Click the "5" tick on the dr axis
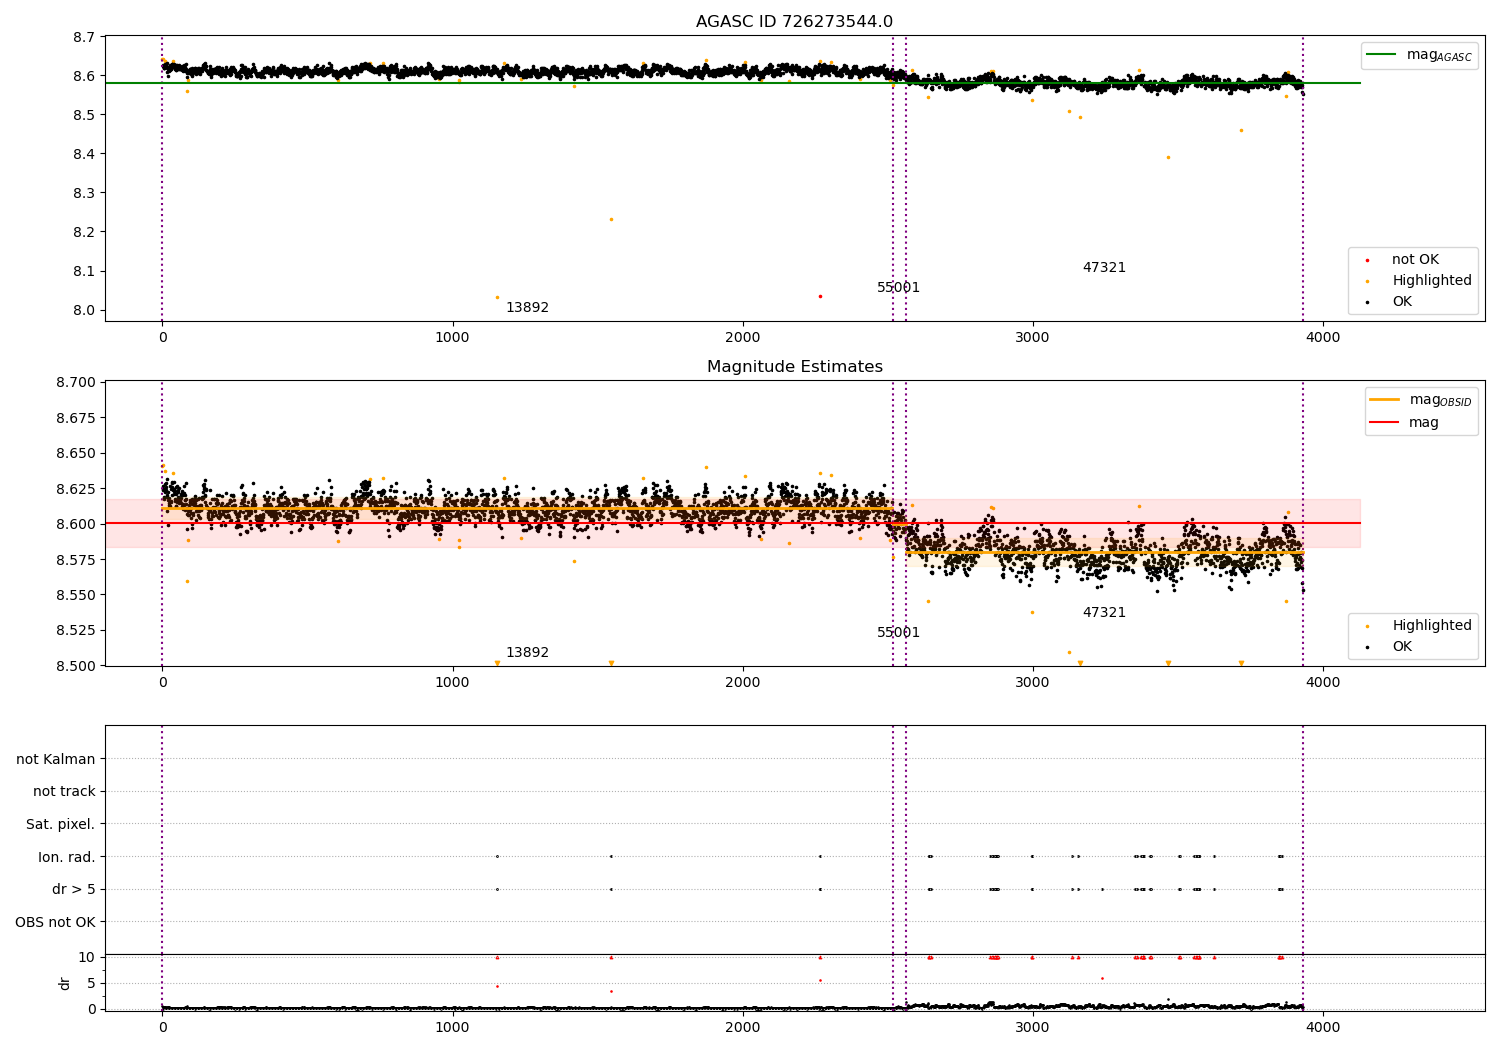The image size is (1500, 1050). coord(91,984)
